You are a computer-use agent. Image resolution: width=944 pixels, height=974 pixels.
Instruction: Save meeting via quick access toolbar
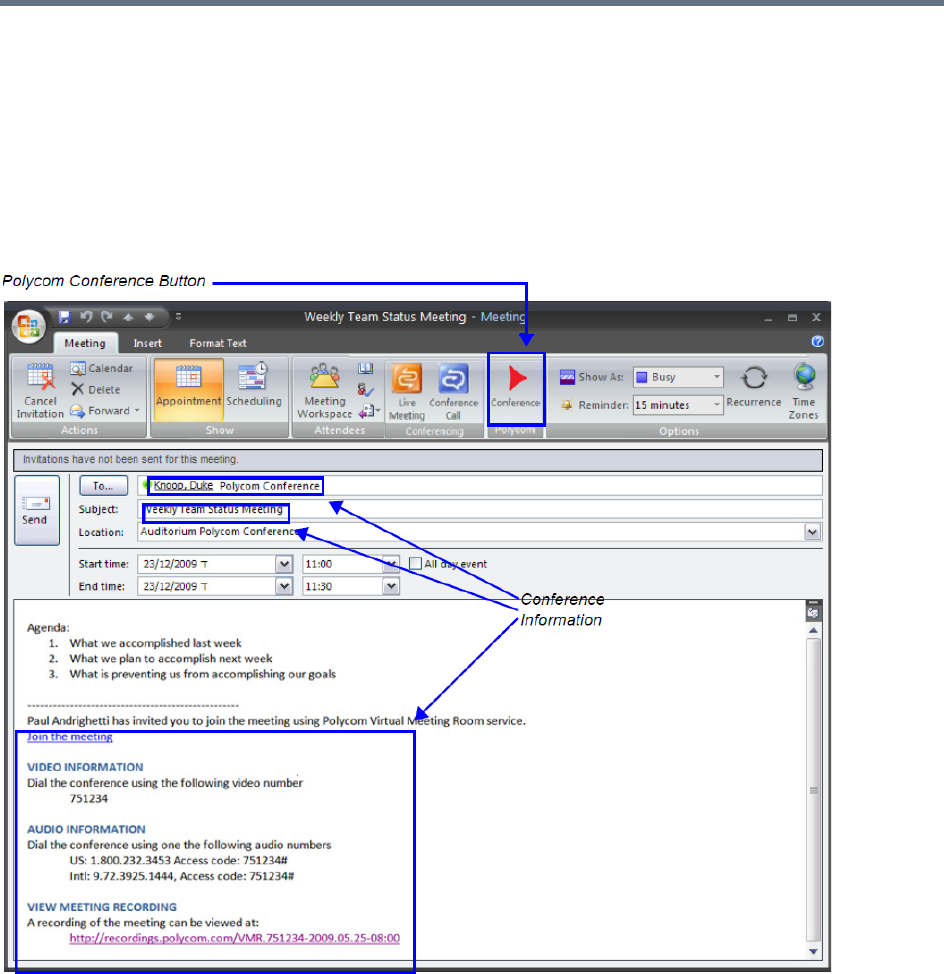(65, 317)
